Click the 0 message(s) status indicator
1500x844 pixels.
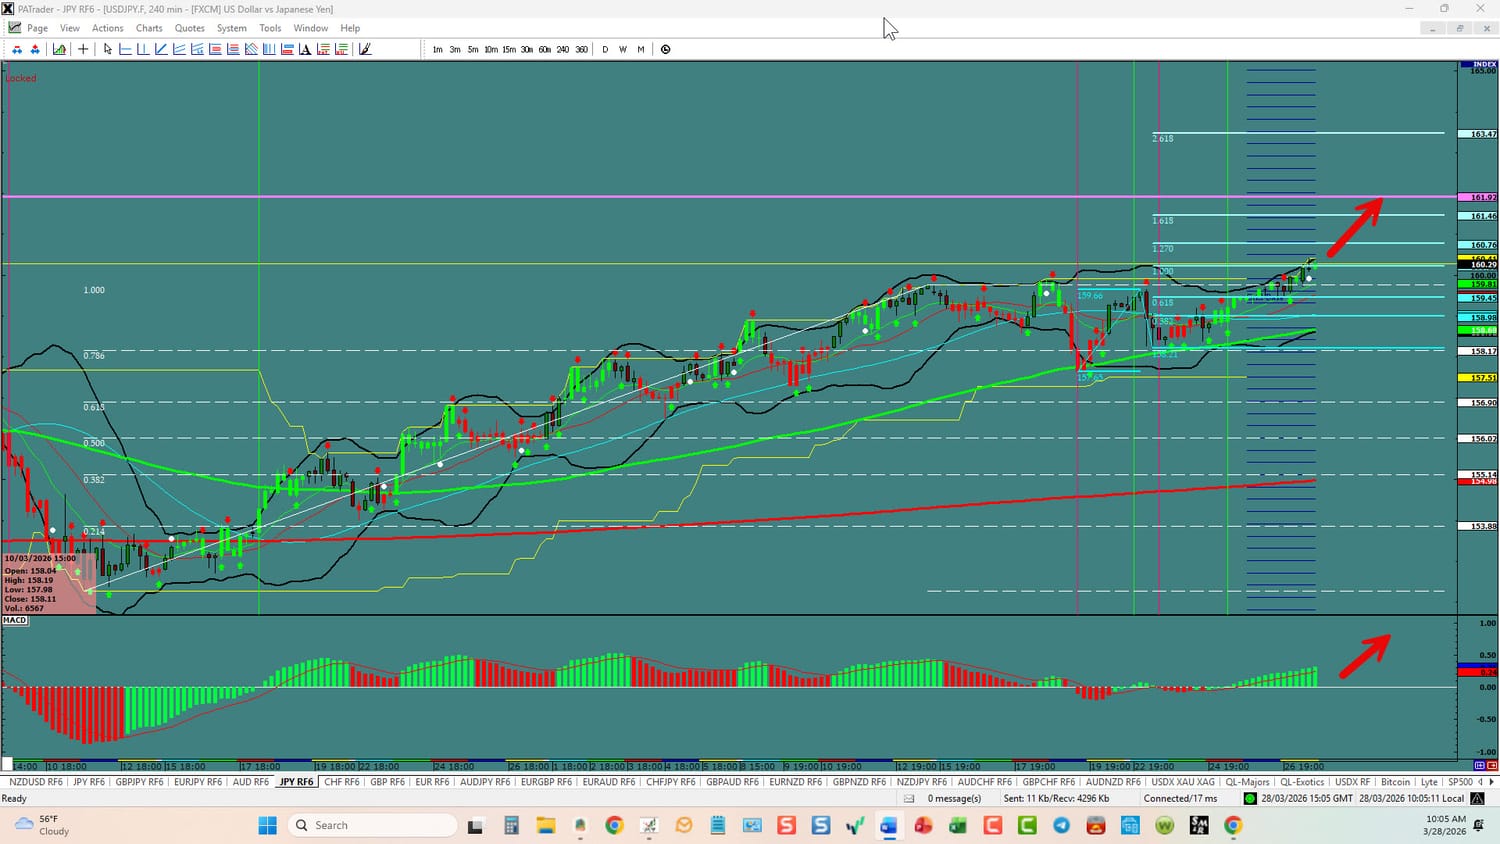pos(954,798)
